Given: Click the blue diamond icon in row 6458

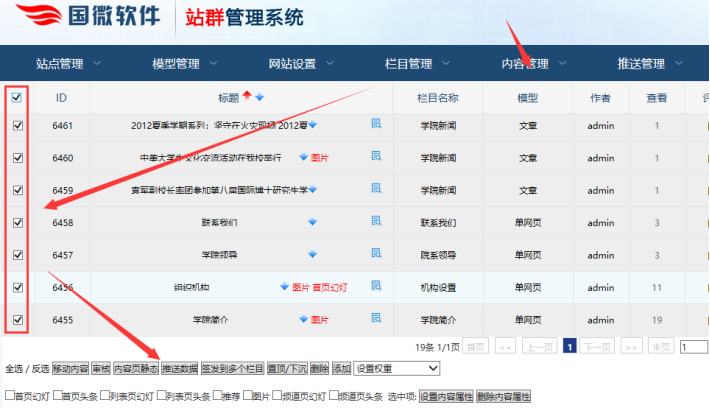Looking at the screenshot, I should tap(313, 222).
